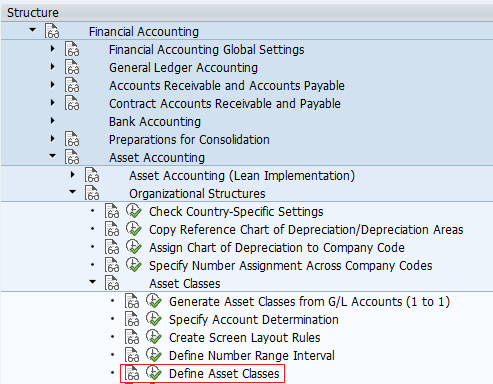This screenshot has width=493, height=384.
Task: Open documentation icon for Copy Reference Chart of Depreciation
Action: point(112,229)
